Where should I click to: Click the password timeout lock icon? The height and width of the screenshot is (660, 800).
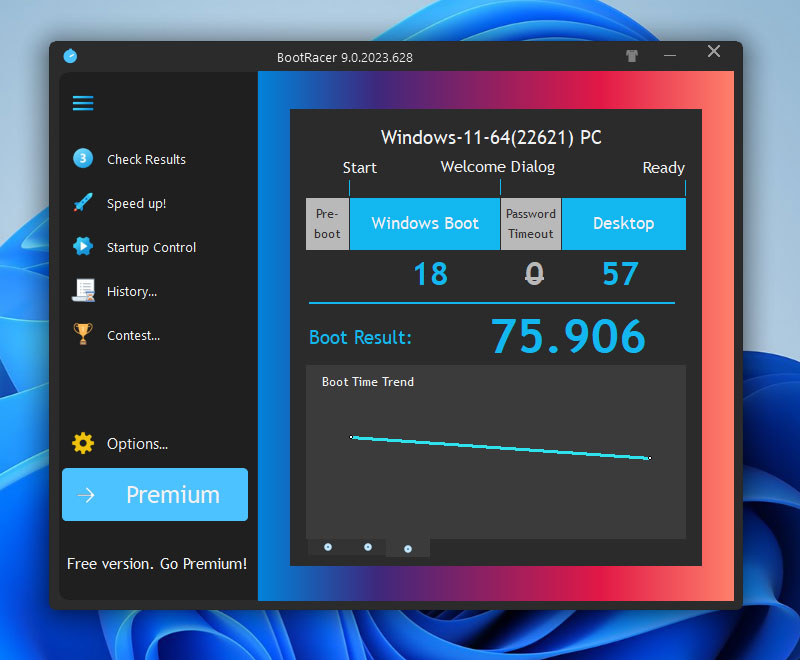(534, 274)
